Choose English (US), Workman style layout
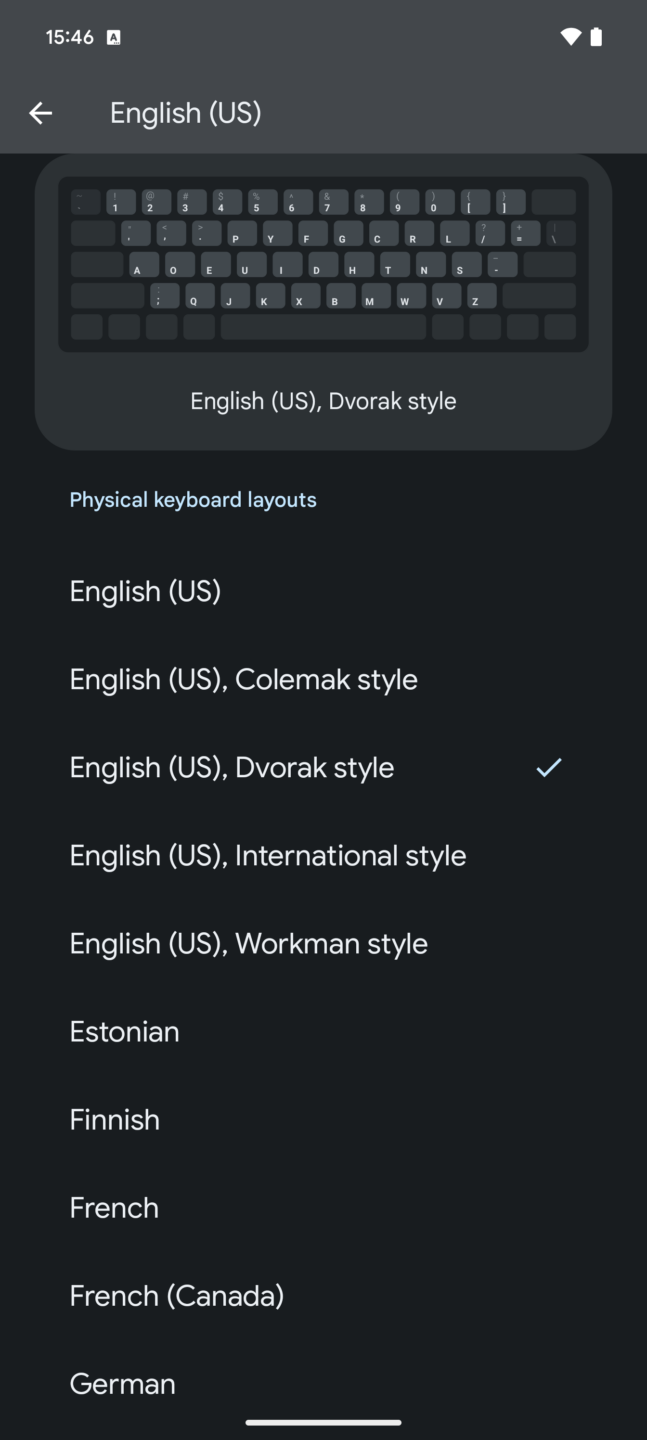This screenshot has height=1440, width=647. [248, 943]
